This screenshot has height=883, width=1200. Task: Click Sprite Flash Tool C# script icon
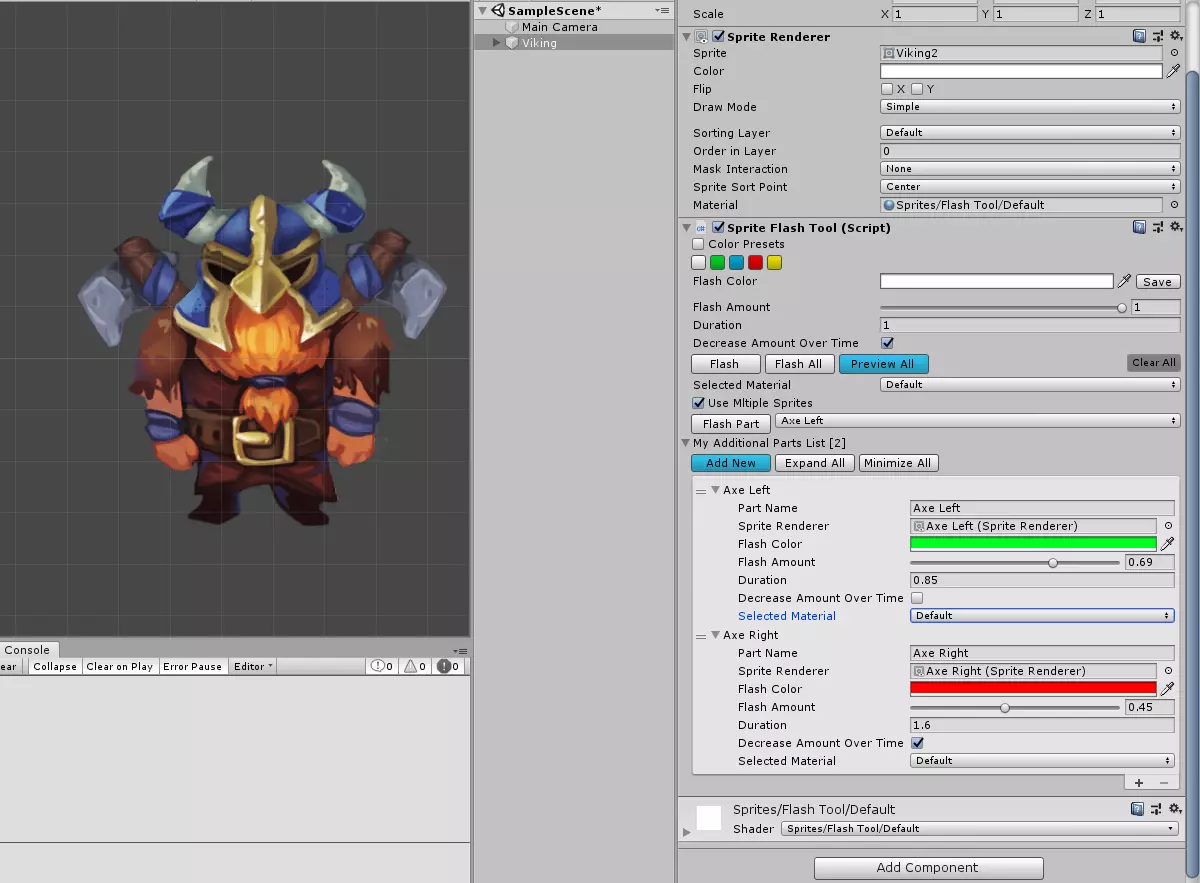point(701,227)
